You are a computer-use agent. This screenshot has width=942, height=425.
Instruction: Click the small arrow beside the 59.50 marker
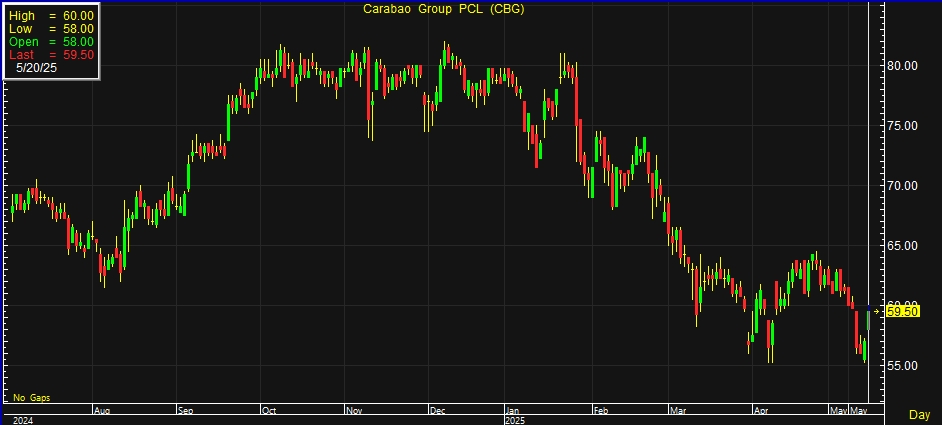pos(879,312)
